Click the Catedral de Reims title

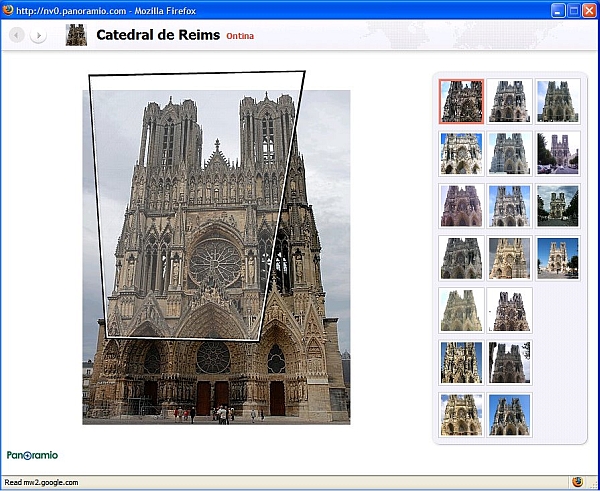point(158,35)
